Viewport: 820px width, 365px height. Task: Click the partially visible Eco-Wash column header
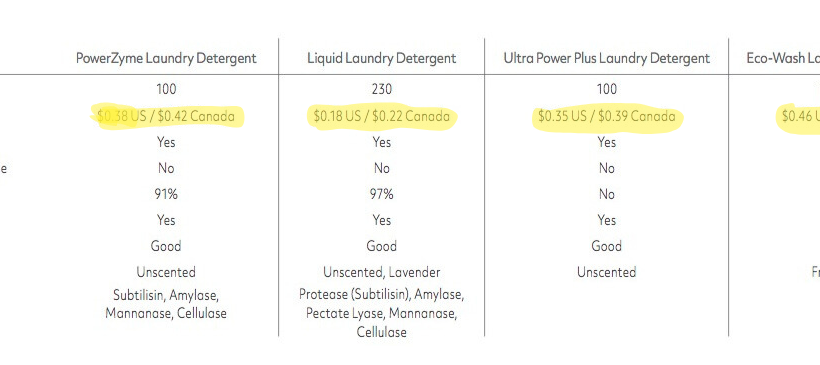(x=783, y=58)
